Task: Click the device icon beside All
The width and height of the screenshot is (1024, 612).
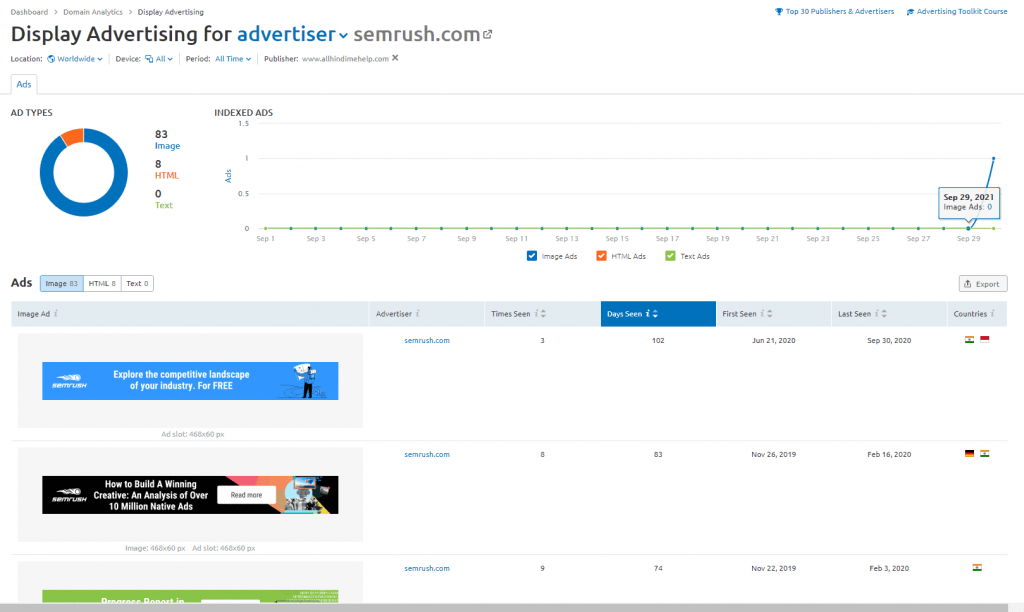Action: pyautogui.click(x=149, y=59)
